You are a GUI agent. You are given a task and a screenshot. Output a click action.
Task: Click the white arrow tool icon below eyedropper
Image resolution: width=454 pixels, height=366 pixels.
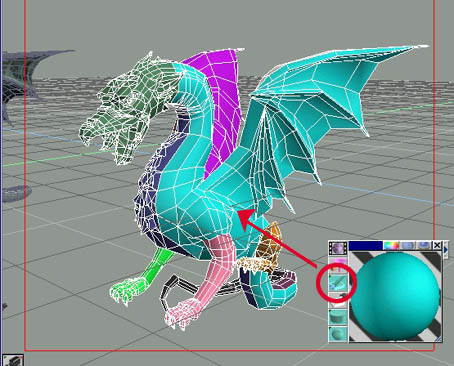(338, 300)
